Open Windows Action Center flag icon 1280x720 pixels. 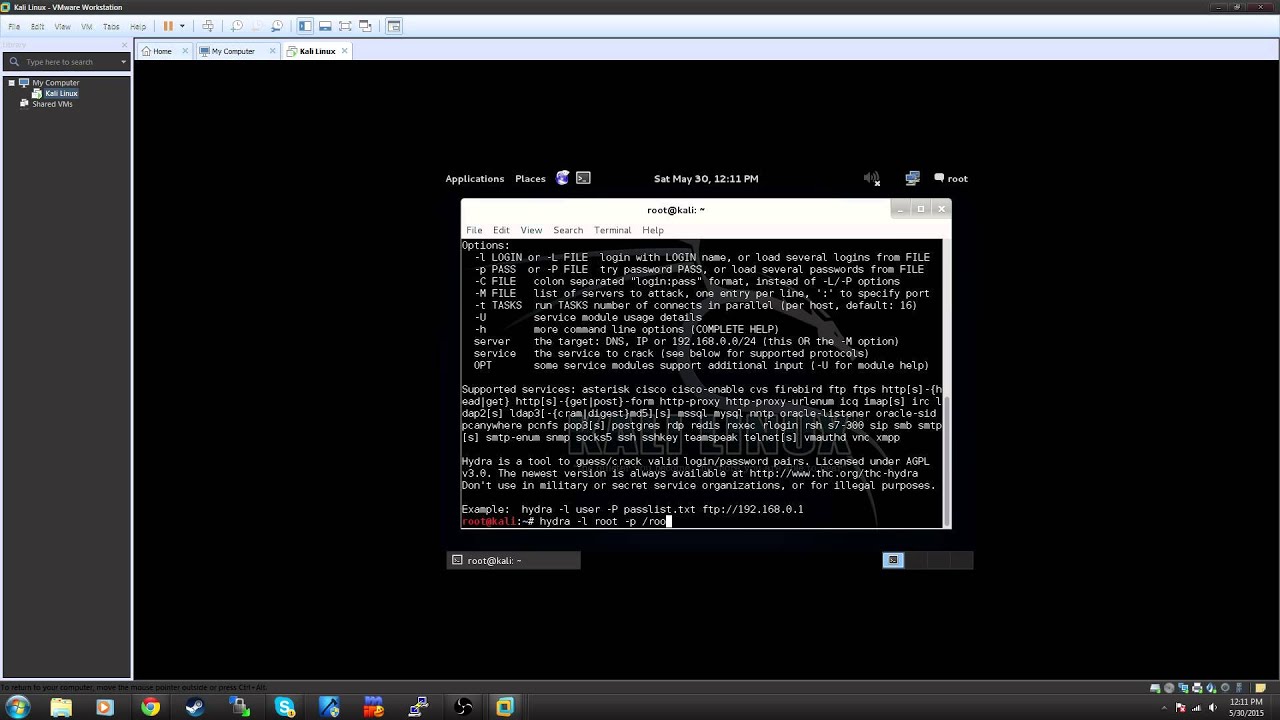point(1180,708)
